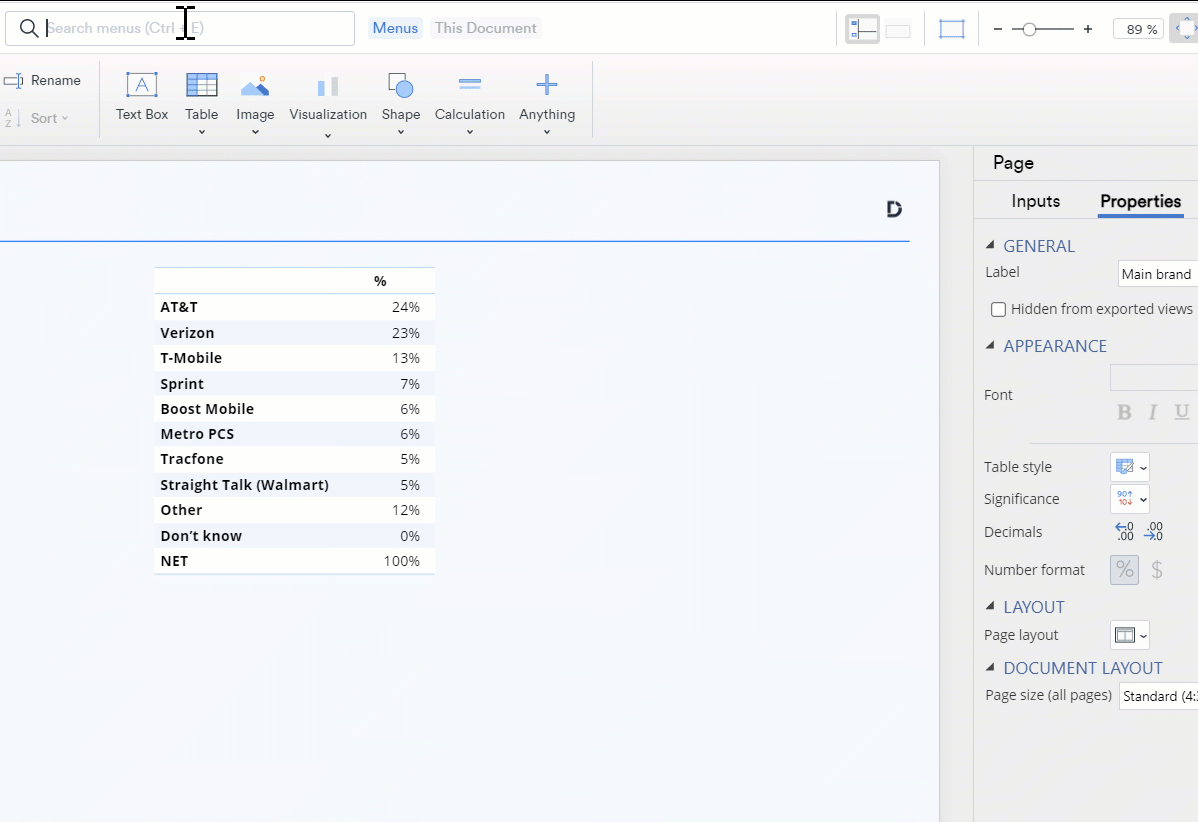
Task: Select the Tracfone row label
Action: tap(192, 459)
